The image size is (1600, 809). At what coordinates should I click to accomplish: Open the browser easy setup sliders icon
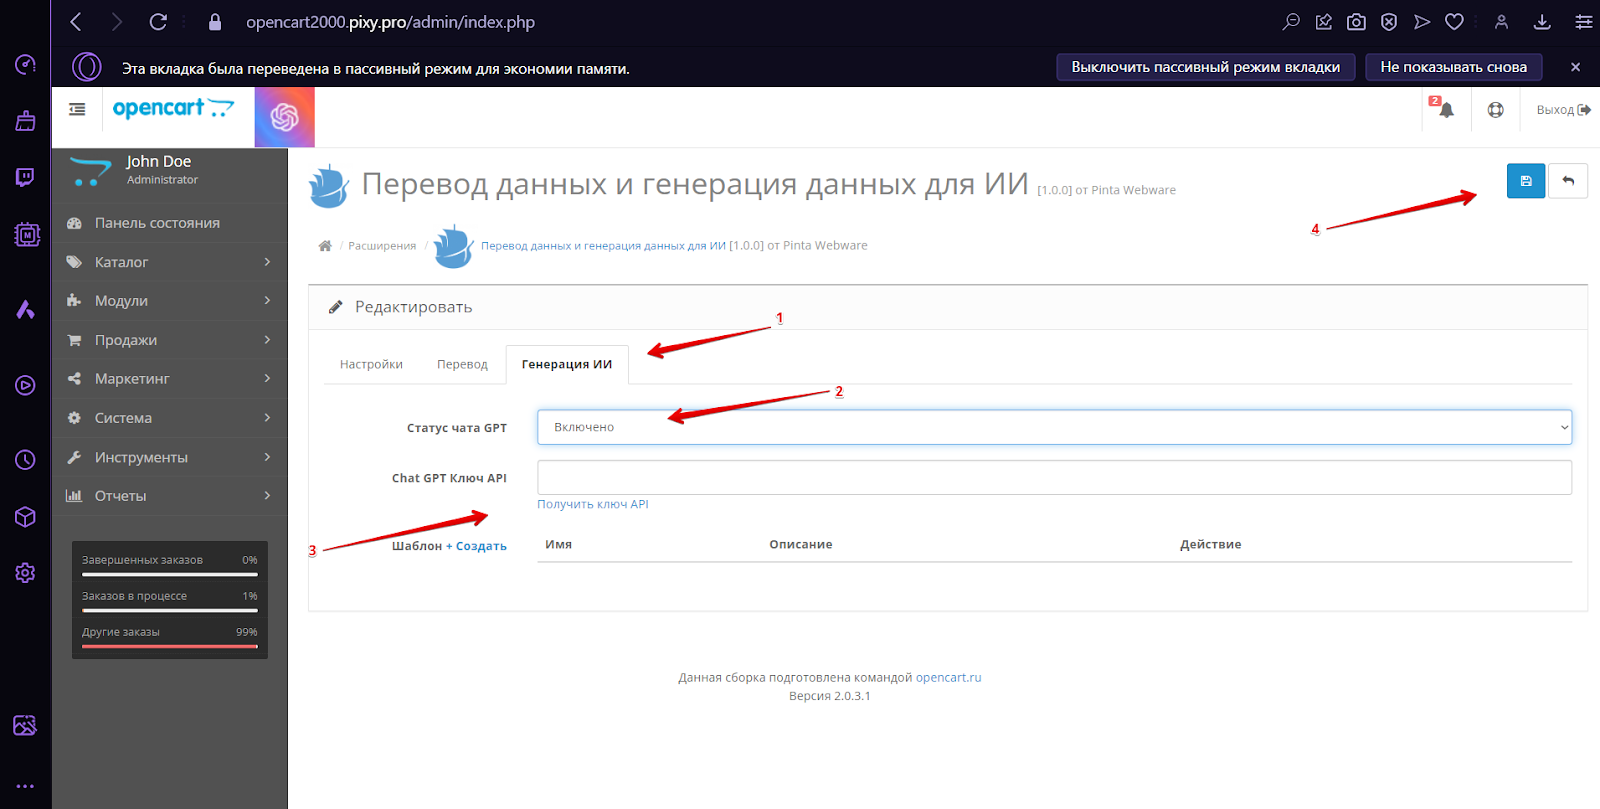[1583, 22]
